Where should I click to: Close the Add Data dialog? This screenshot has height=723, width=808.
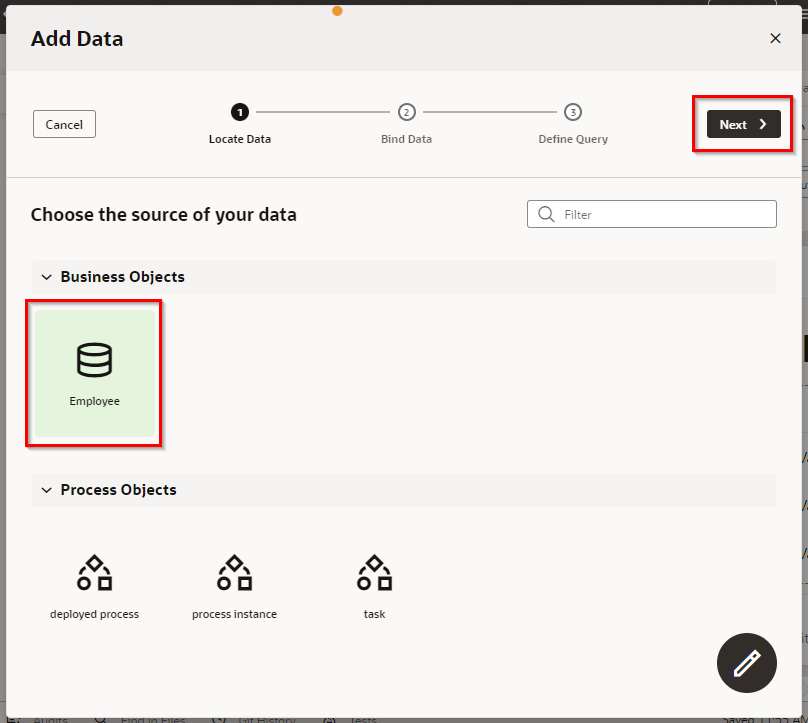775,39
